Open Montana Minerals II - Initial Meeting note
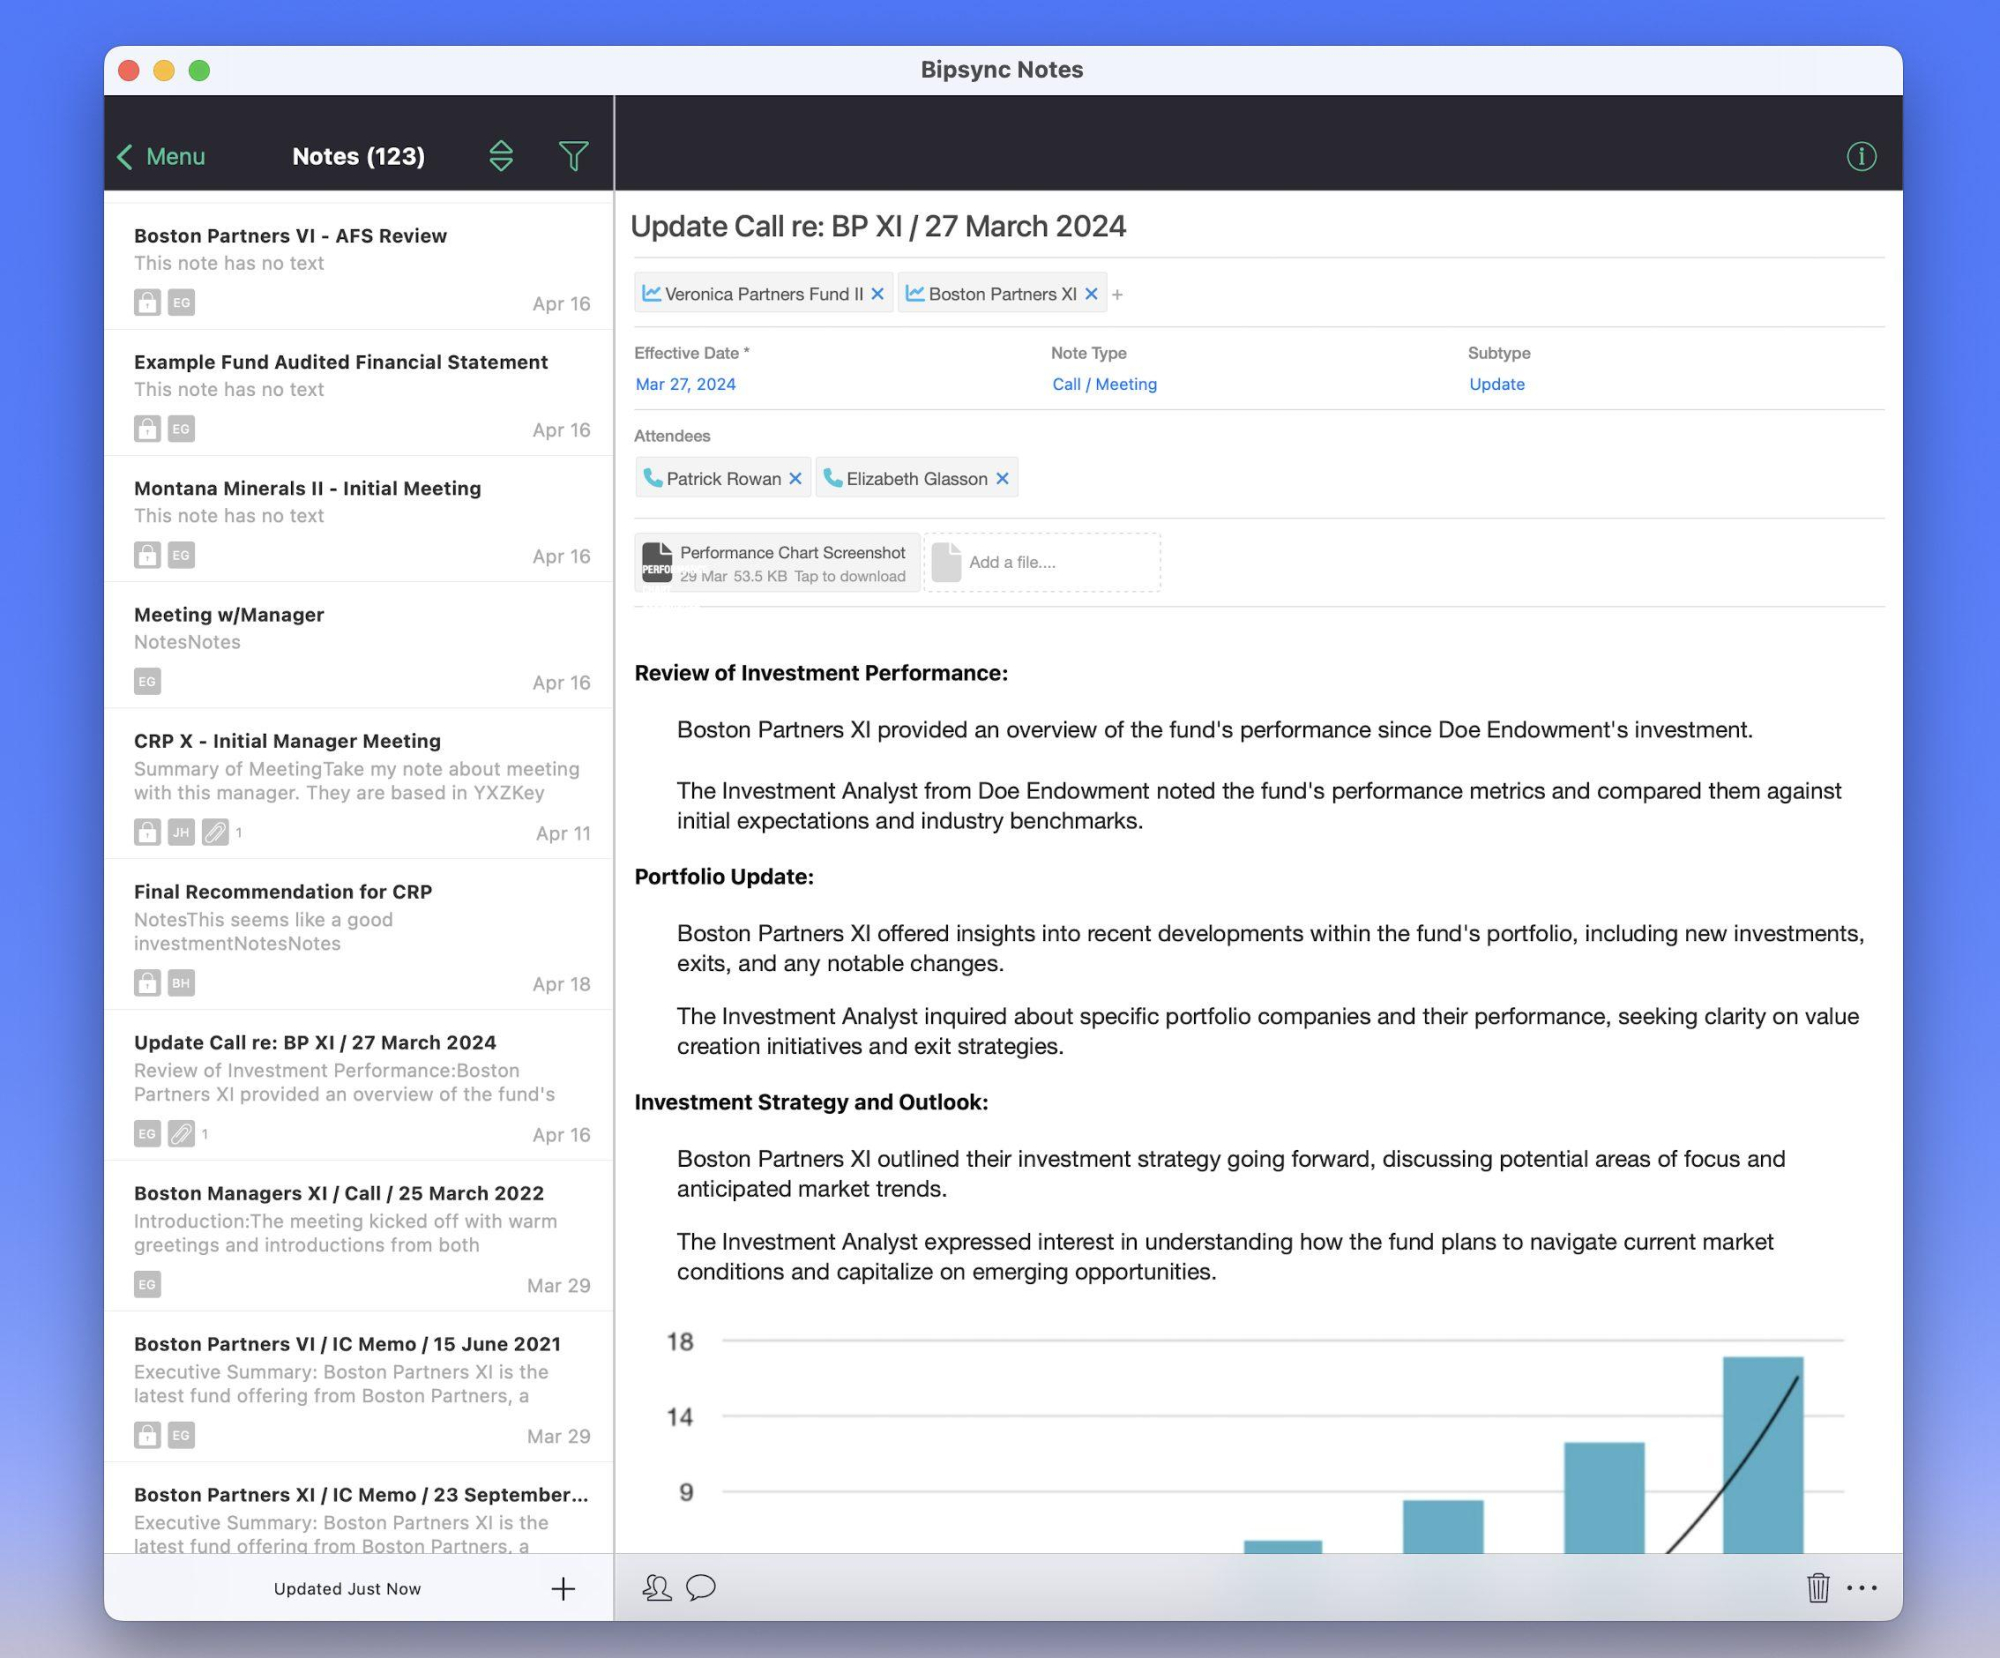Viewport: 2000px width, 1658px height. (x=359, y=519)
